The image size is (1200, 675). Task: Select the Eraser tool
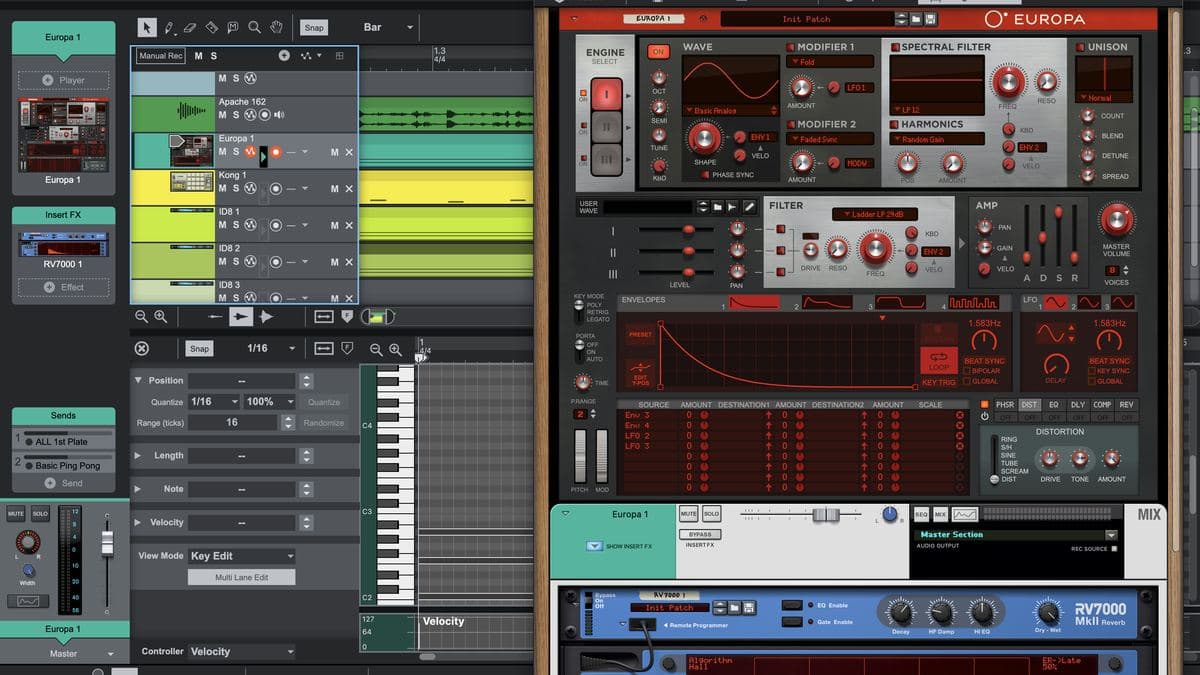click(190, 27)
